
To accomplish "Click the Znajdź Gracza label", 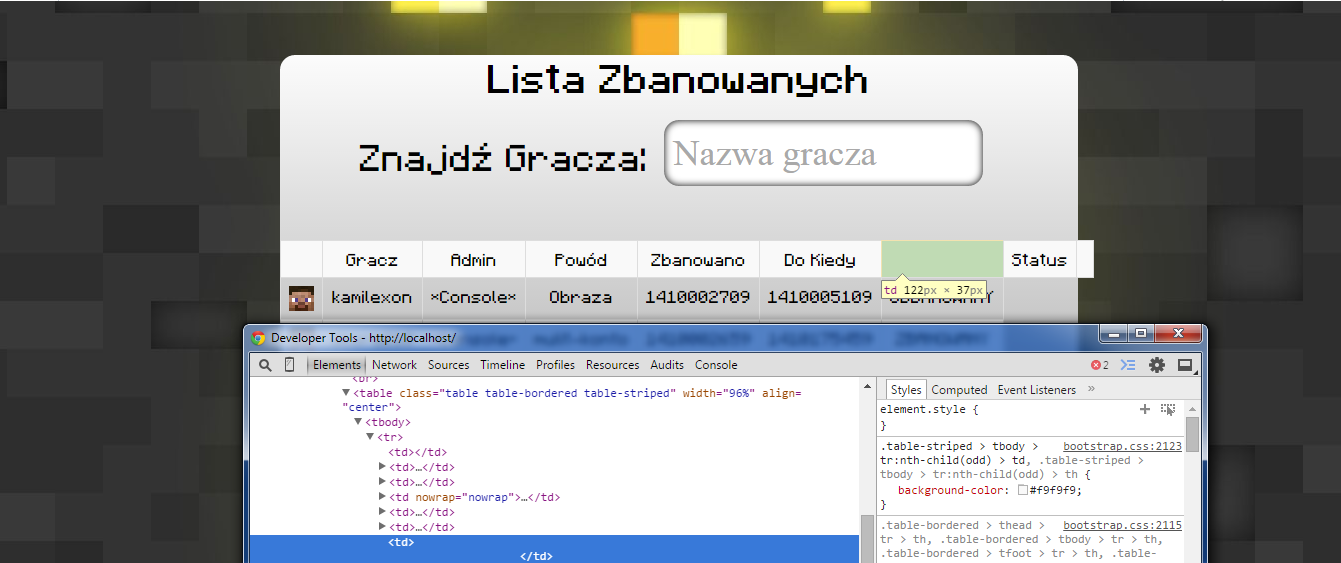I will (502, 158).
